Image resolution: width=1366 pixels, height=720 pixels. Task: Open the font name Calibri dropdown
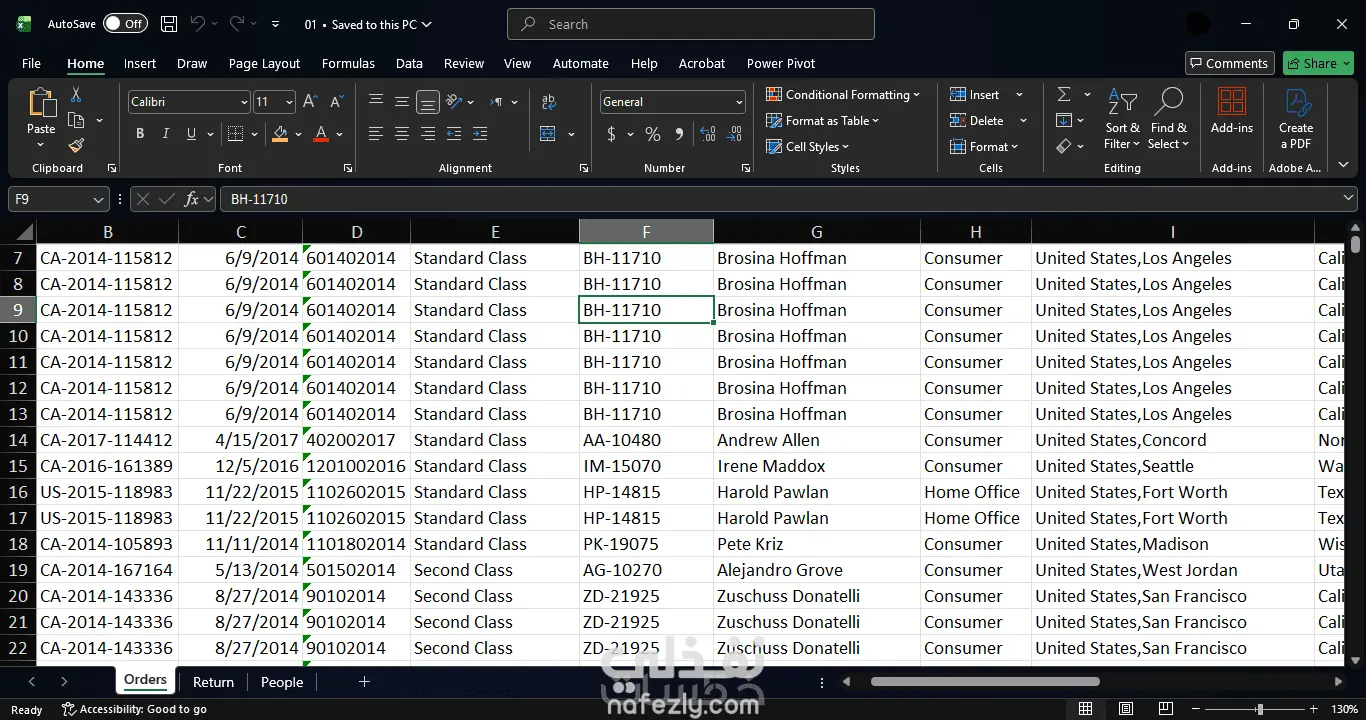(244, 102)
